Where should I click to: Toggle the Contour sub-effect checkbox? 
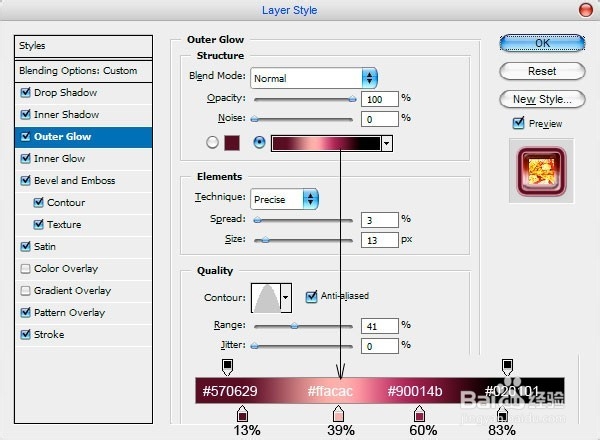[x=38, y=202]
